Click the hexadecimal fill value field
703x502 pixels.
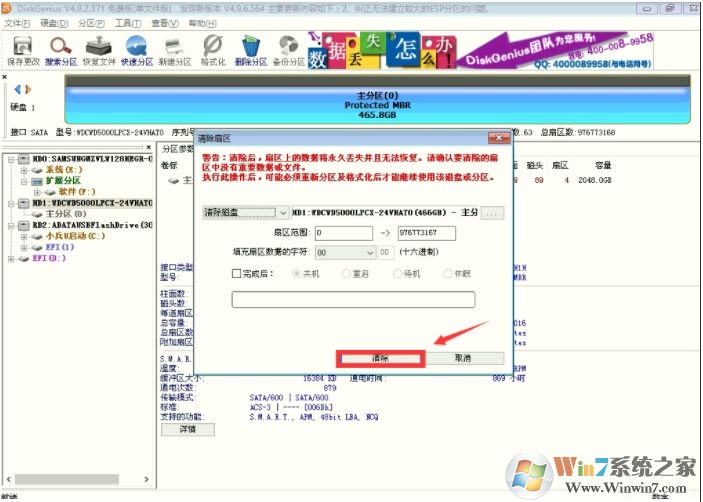tap(386, 252)
